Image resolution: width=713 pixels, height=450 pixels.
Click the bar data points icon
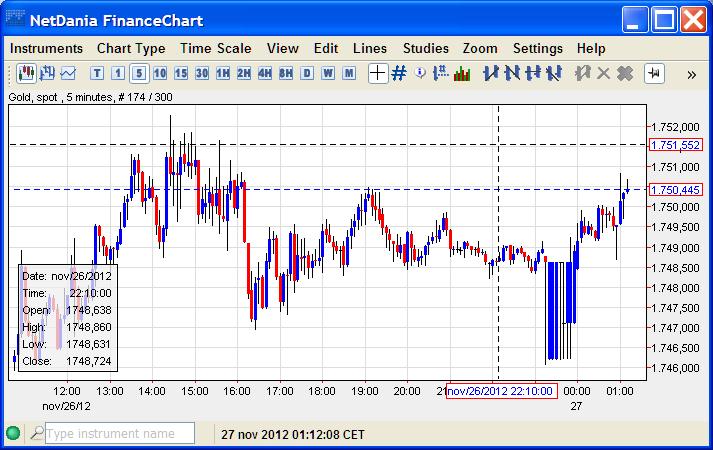(x=440, y=73)
